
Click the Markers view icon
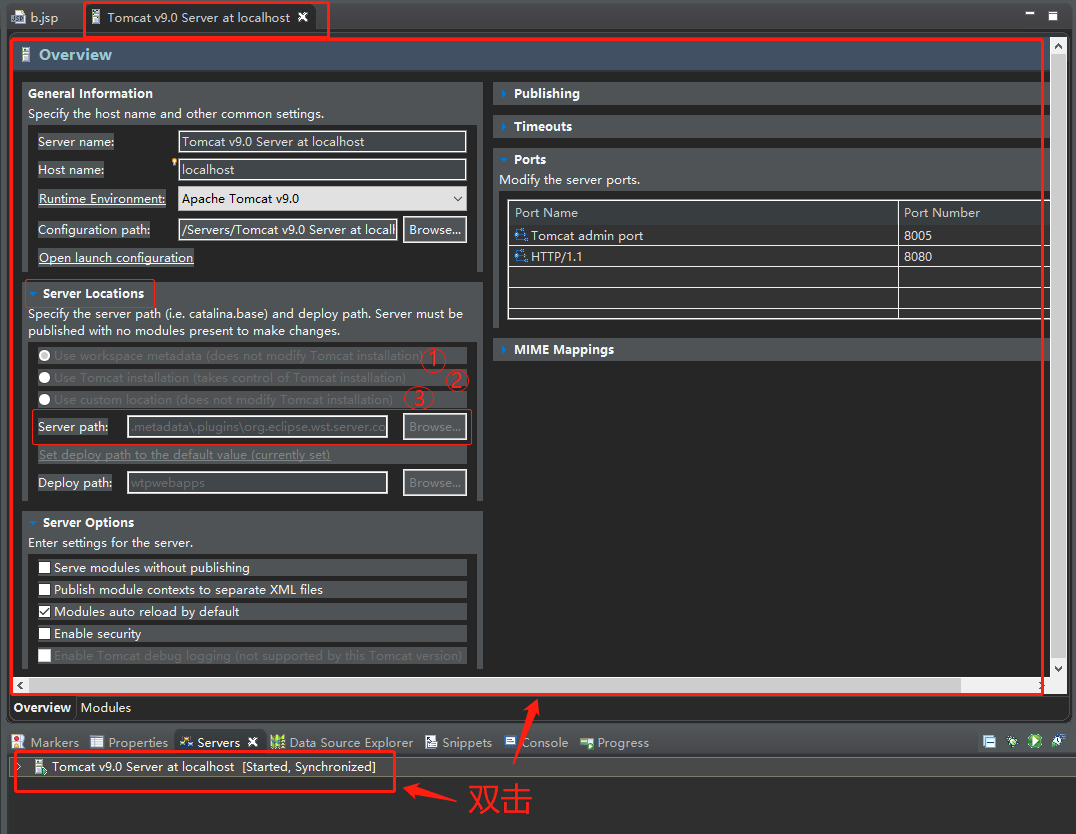click(x=19, y=742)
